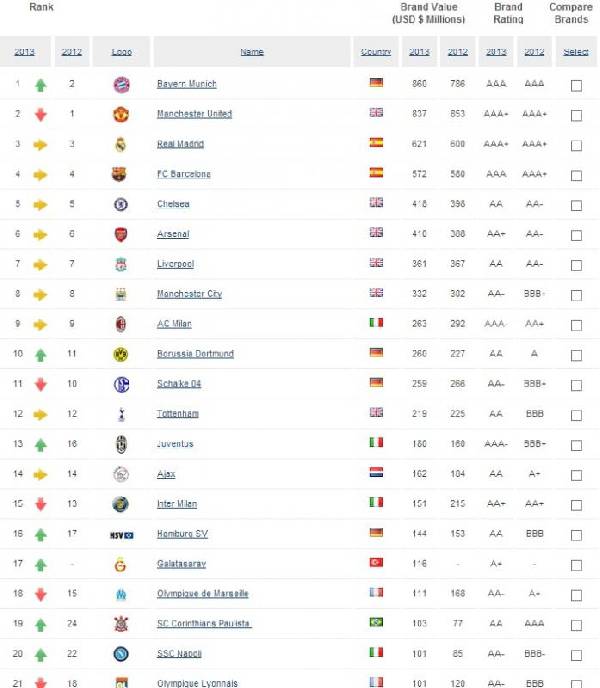Sort by the Country column header
600x688 pixels.
375,51
